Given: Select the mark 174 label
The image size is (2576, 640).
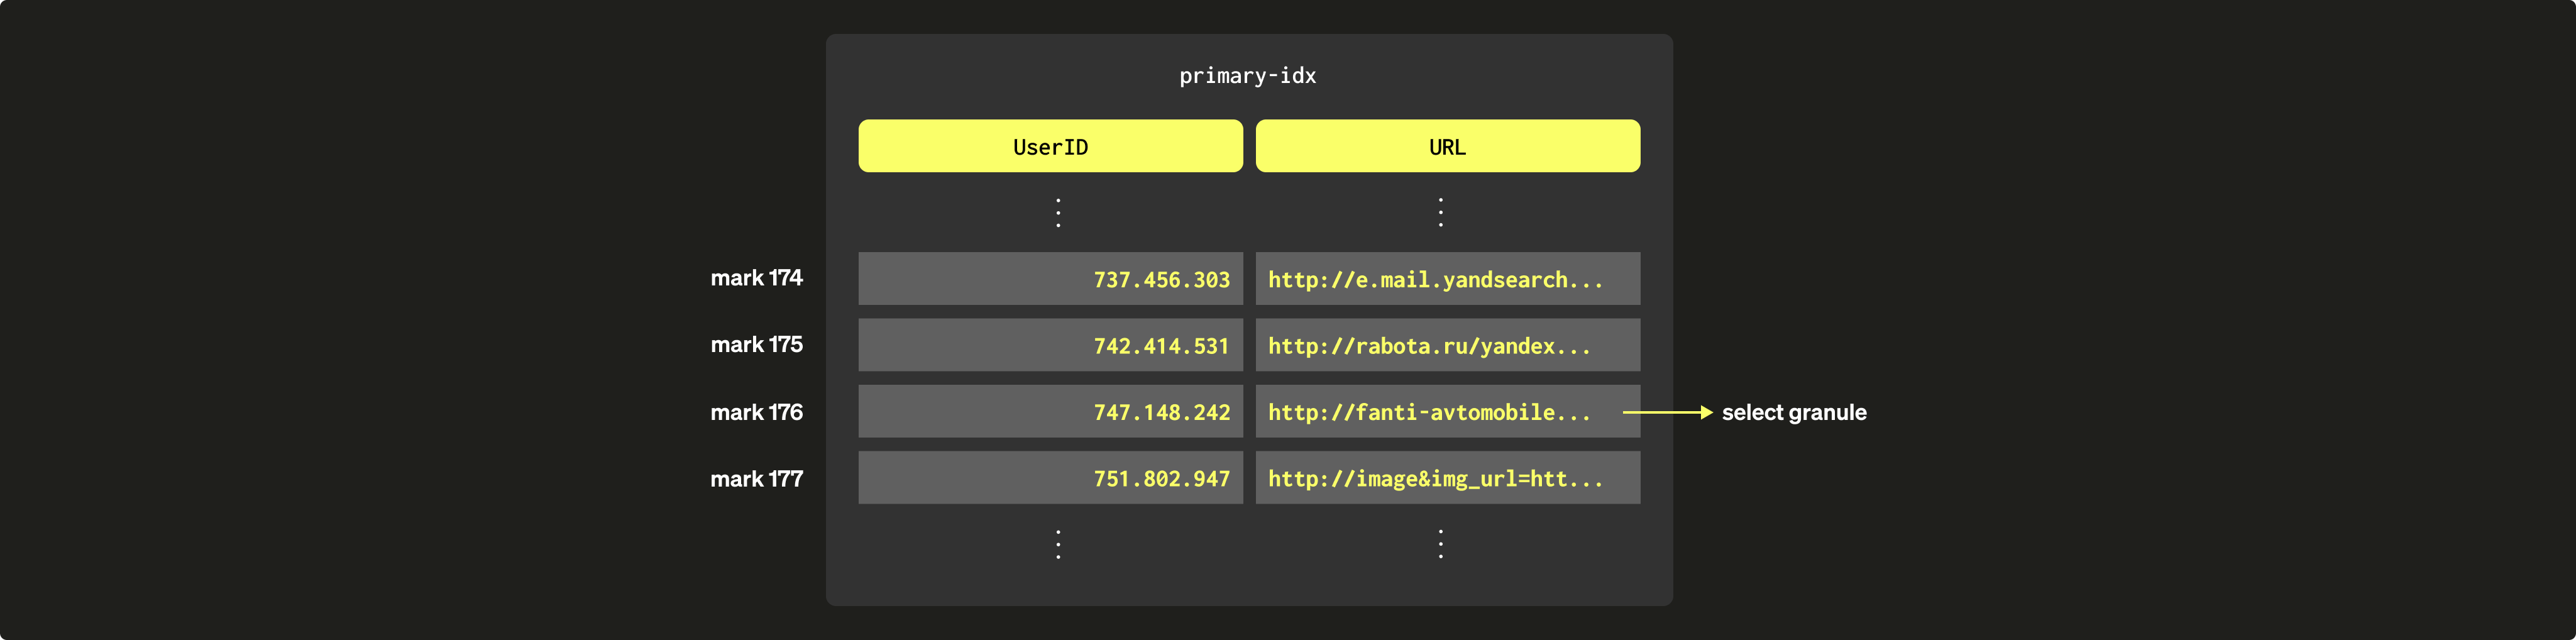Looking at the screenshot, I should point(756,278).
